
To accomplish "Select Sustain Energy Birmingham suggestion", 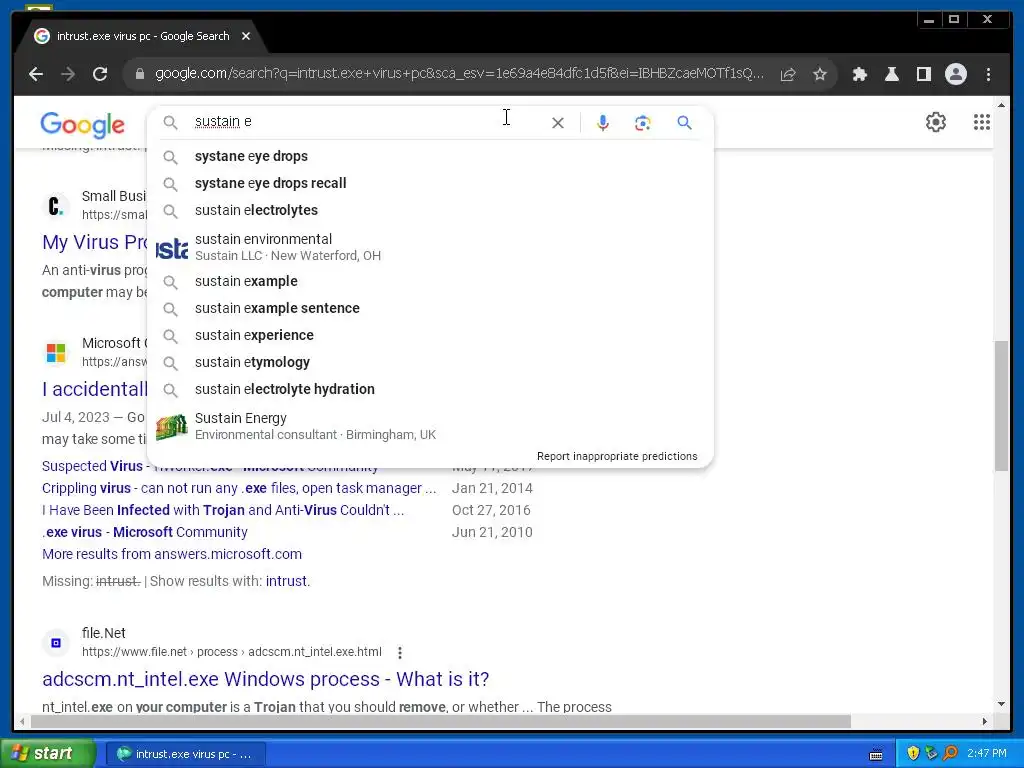I will point(430,426).
